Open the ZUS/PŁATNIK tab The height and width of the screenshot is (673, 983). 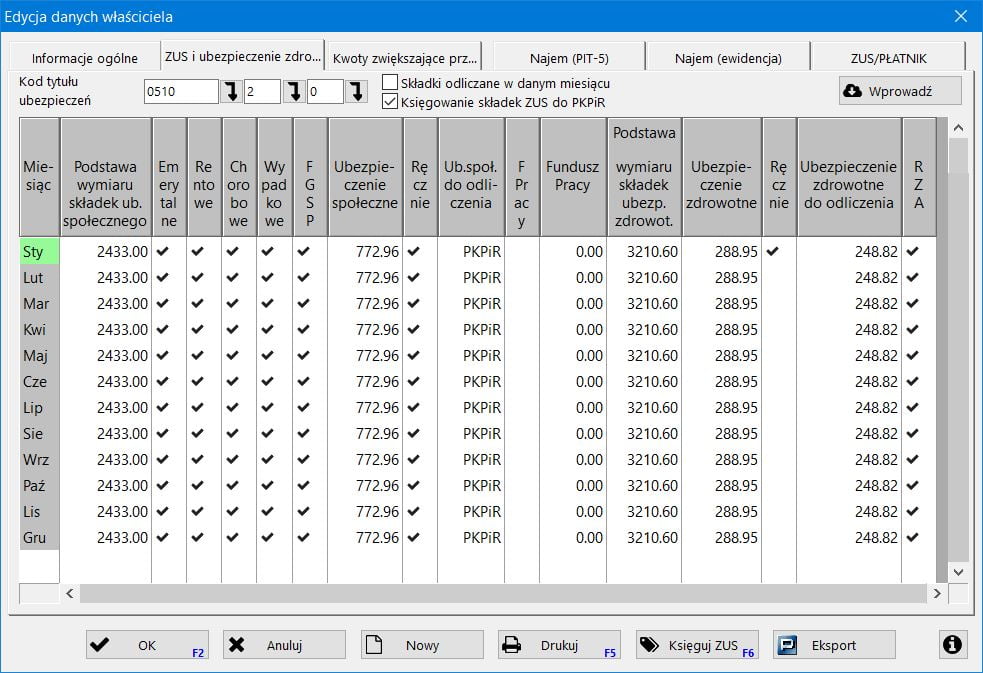click(888, 58)
